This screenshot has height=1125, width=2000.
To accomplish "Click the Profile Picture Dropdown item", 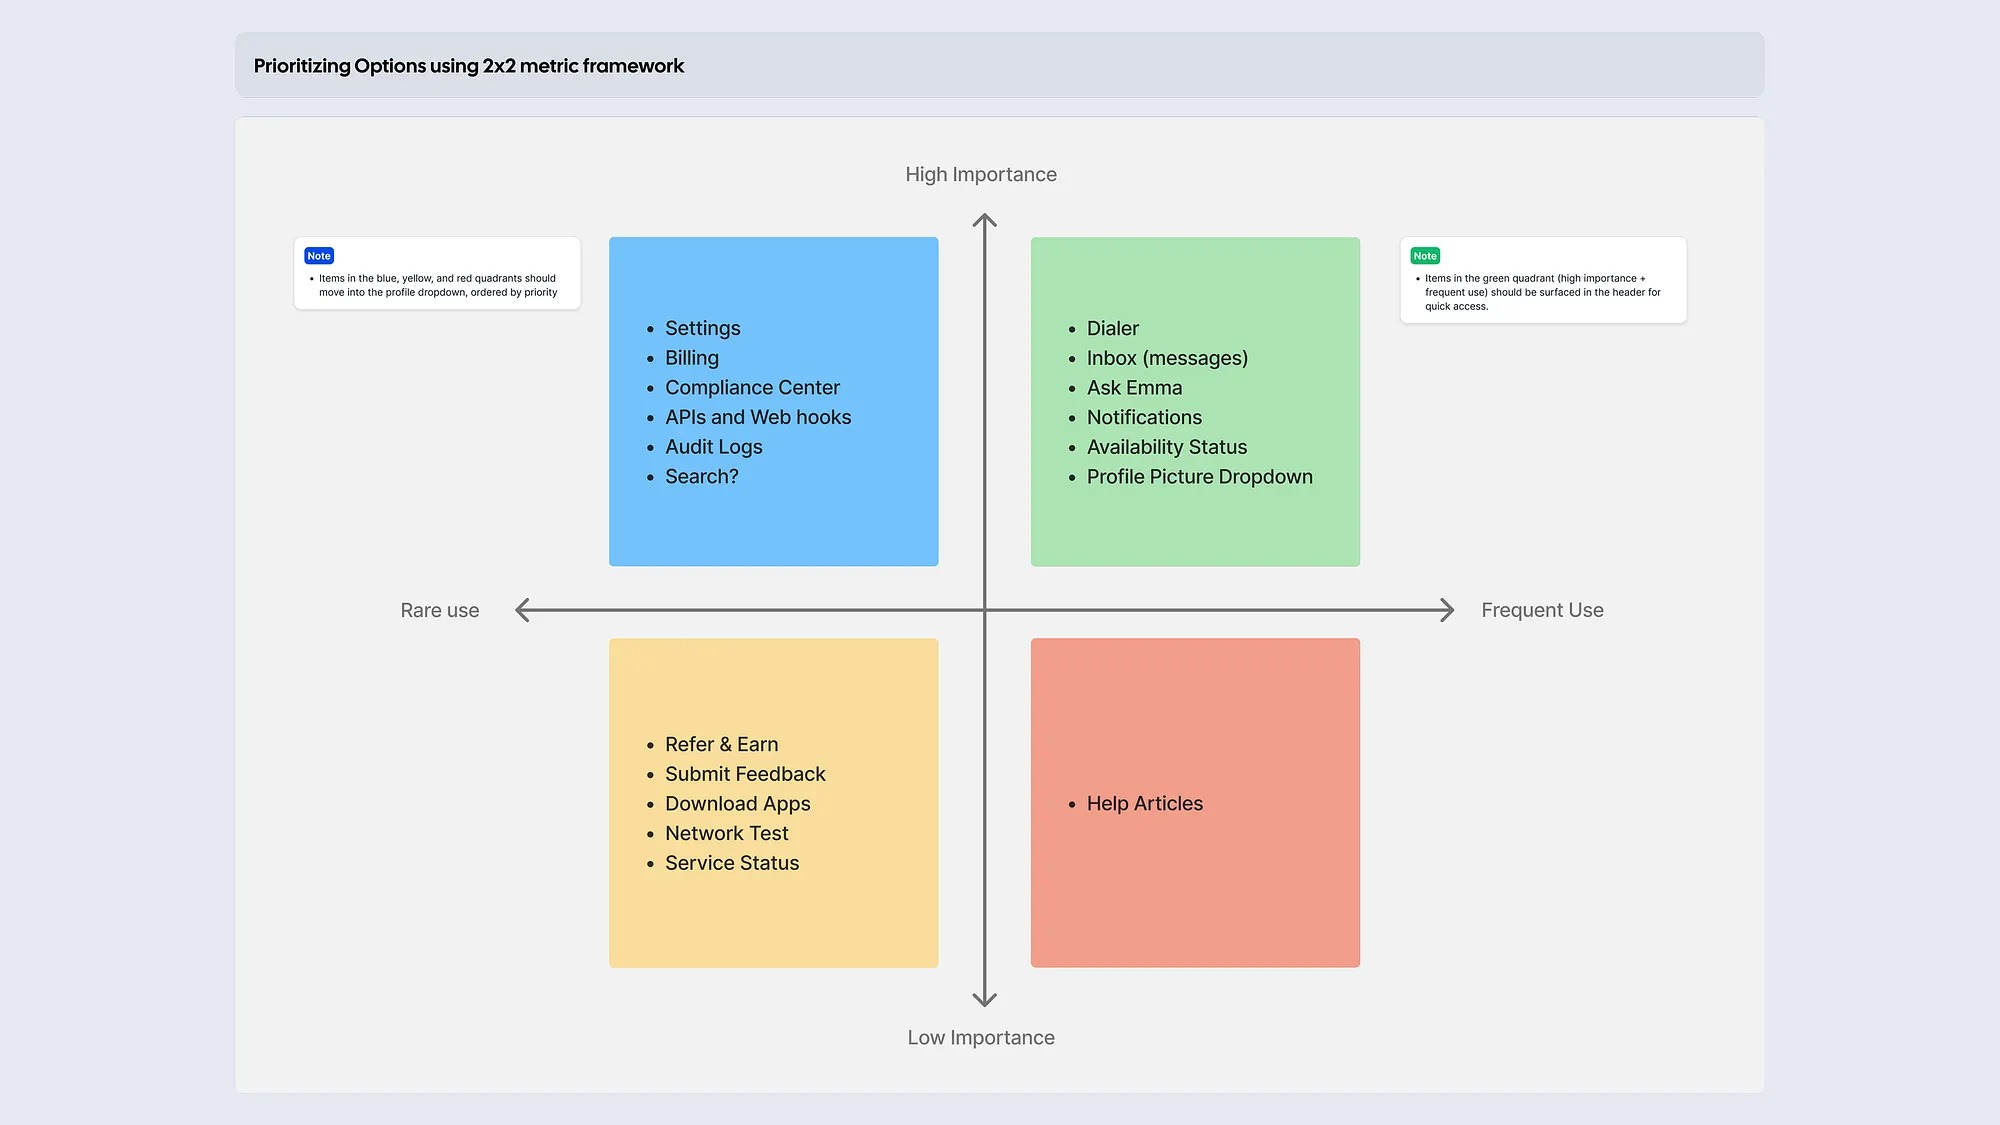I will click(1199, 477).
